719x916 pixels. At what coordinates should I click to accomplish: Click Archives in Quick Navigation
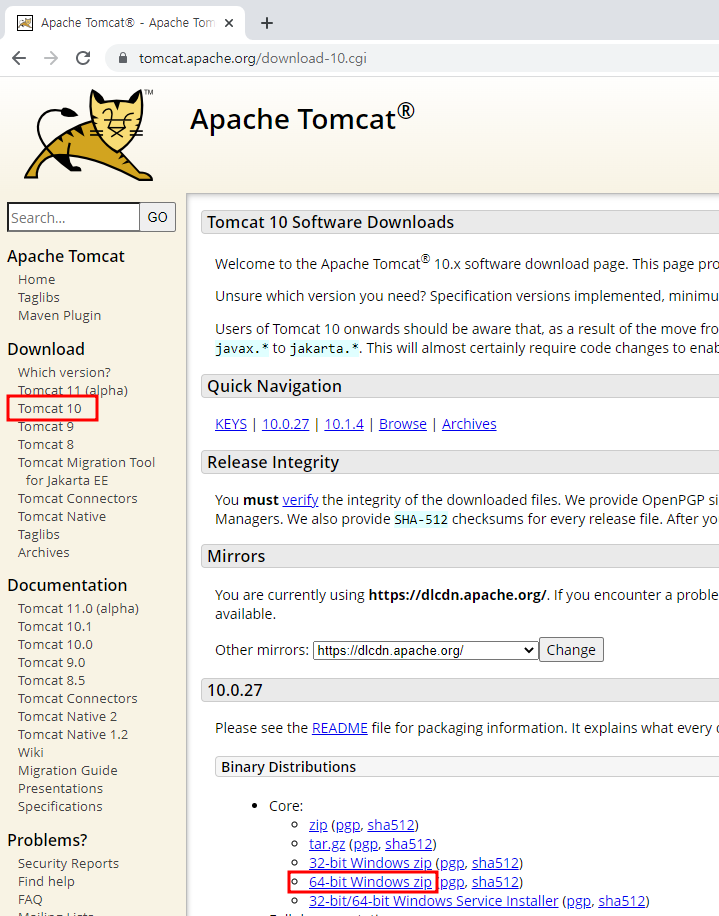[x=469, y=424]
